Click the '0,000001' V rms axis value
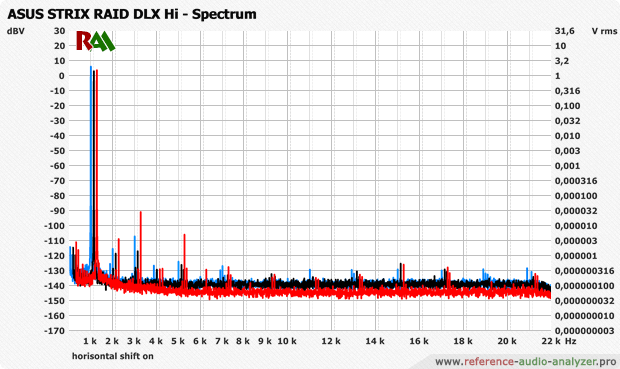Viewport: 620px width, 369px height. pos(576,256)
